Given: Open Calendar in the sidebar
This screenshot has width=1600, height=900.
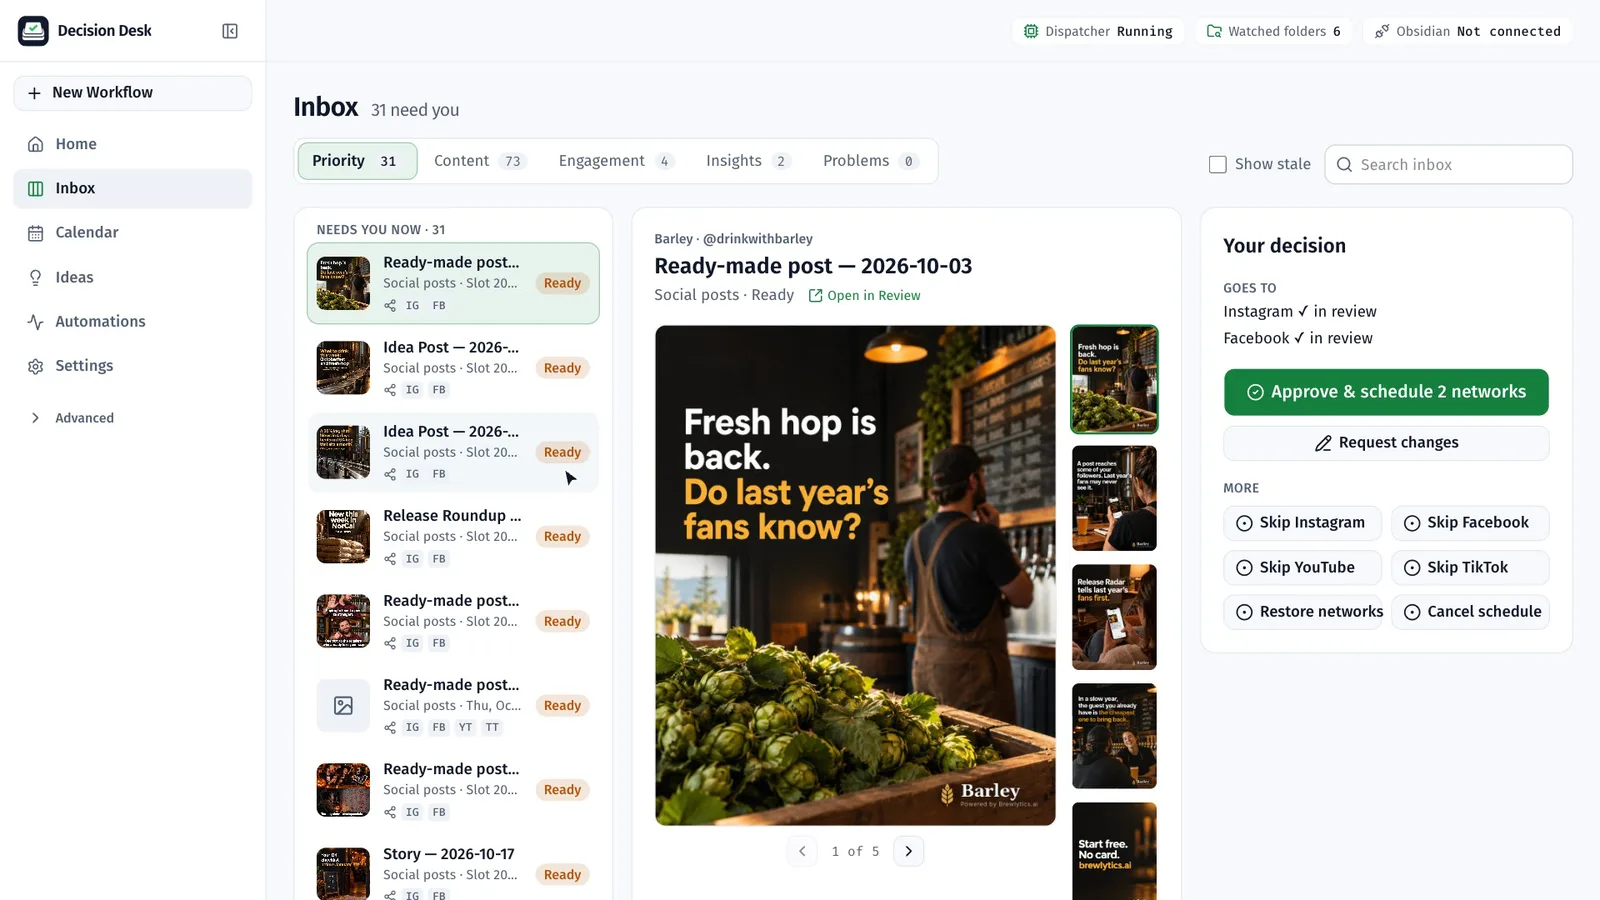Looking at the screenshot, I should pos(133,233).
